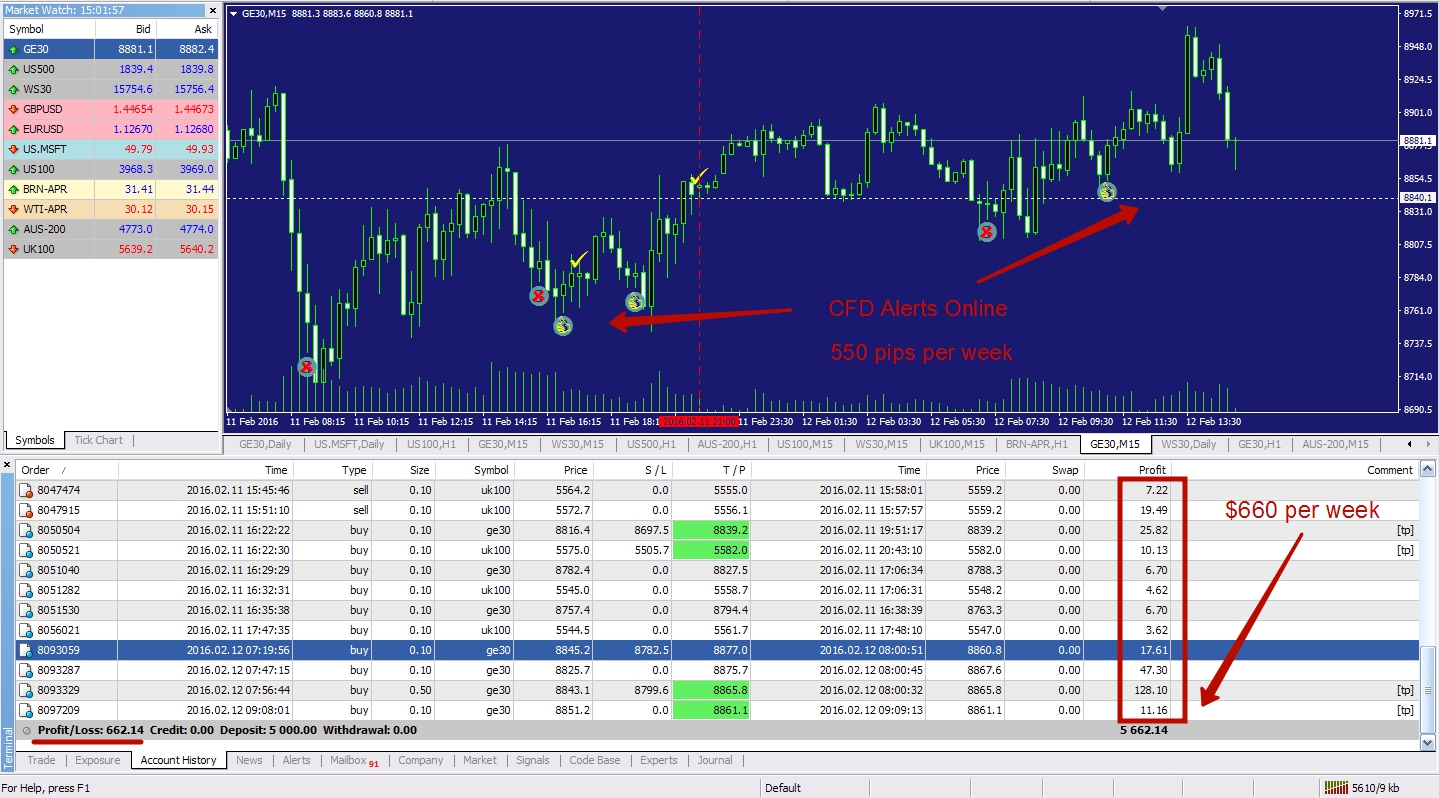This screenshot has height=798, width=1439.
Task: Switch to the Tick Chart tab
Action: point(98,440)
